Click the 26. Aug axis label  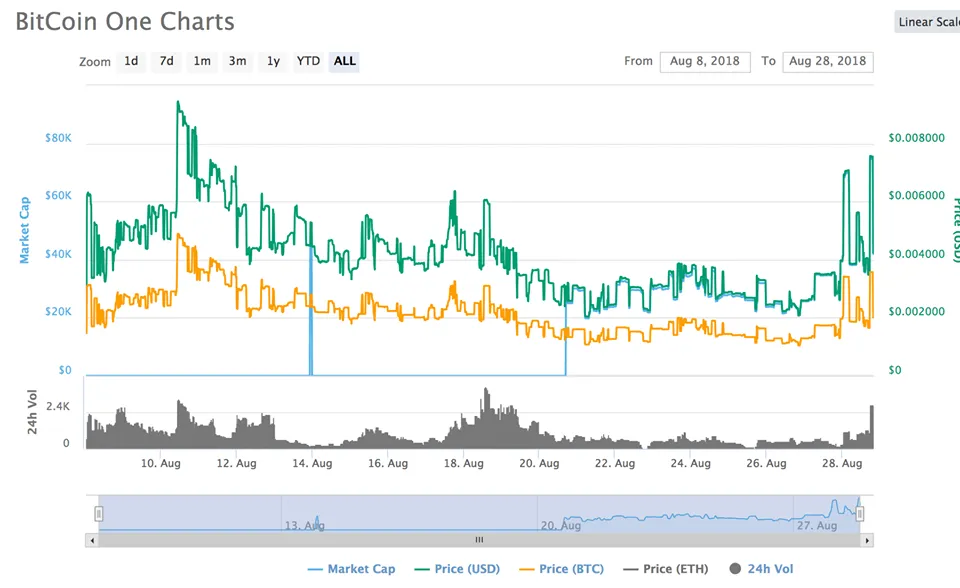click(x=766, y=464)
